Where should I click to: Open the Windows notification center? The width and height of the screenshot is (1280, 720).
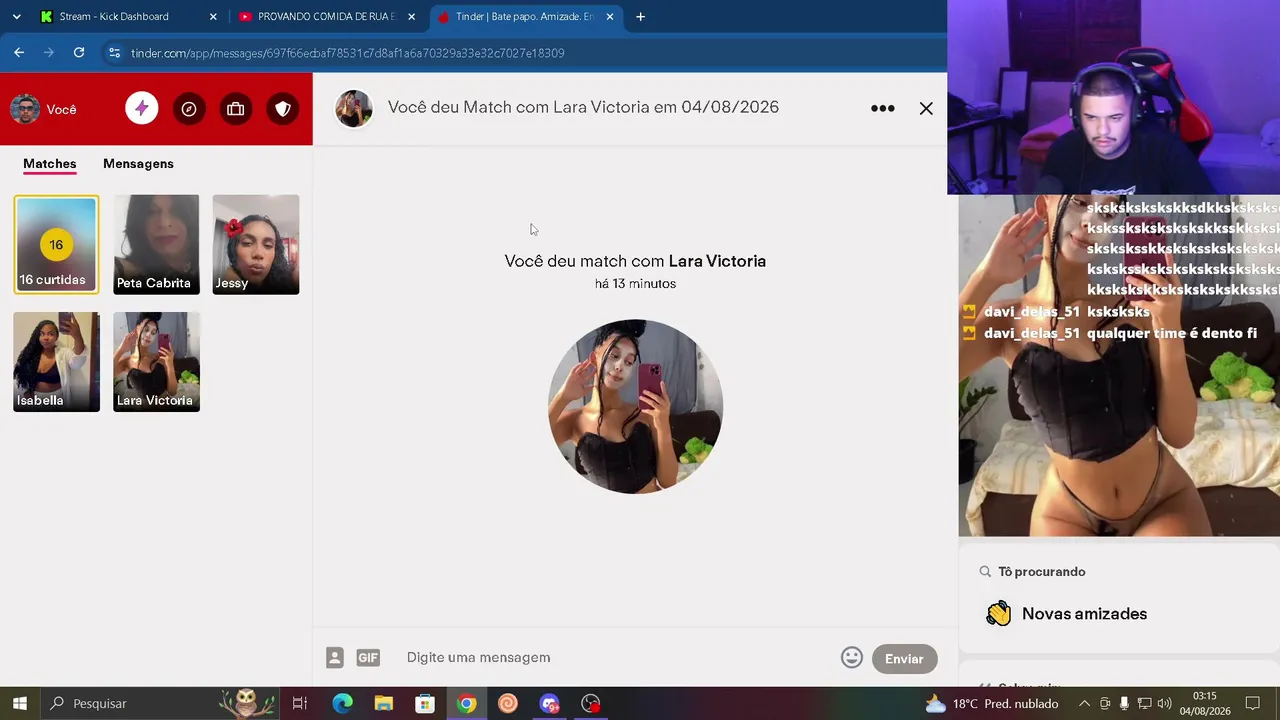[1252, 703]
